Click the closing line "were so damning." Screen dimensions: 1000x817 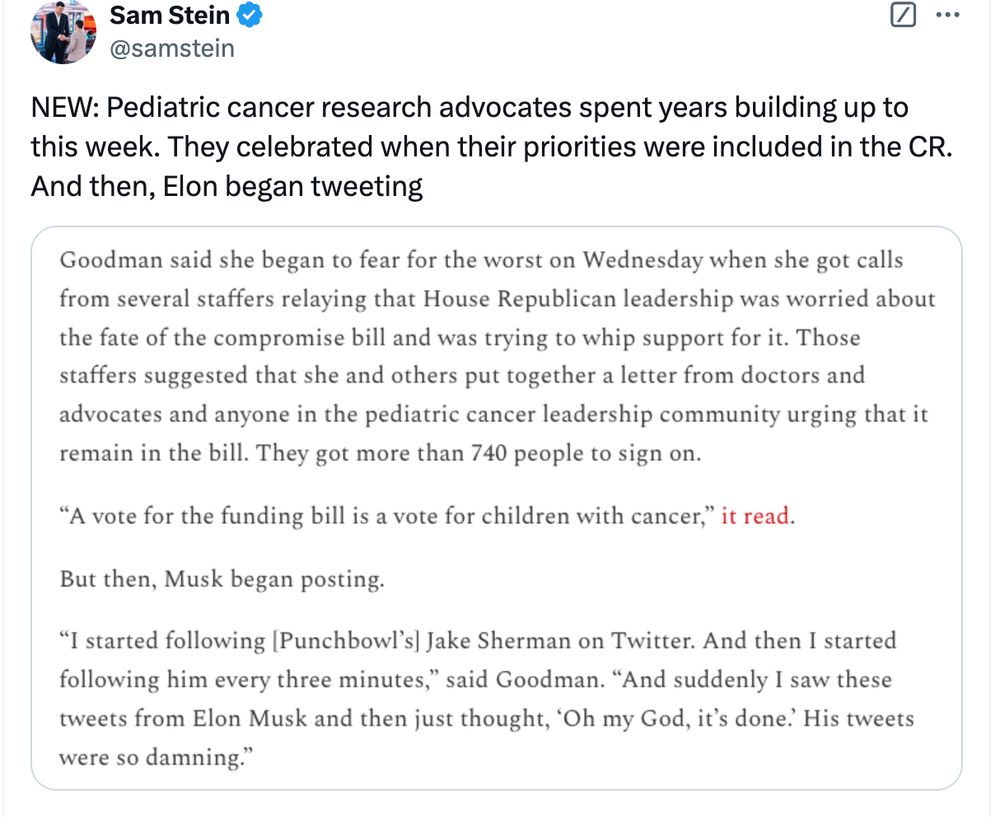151,757
